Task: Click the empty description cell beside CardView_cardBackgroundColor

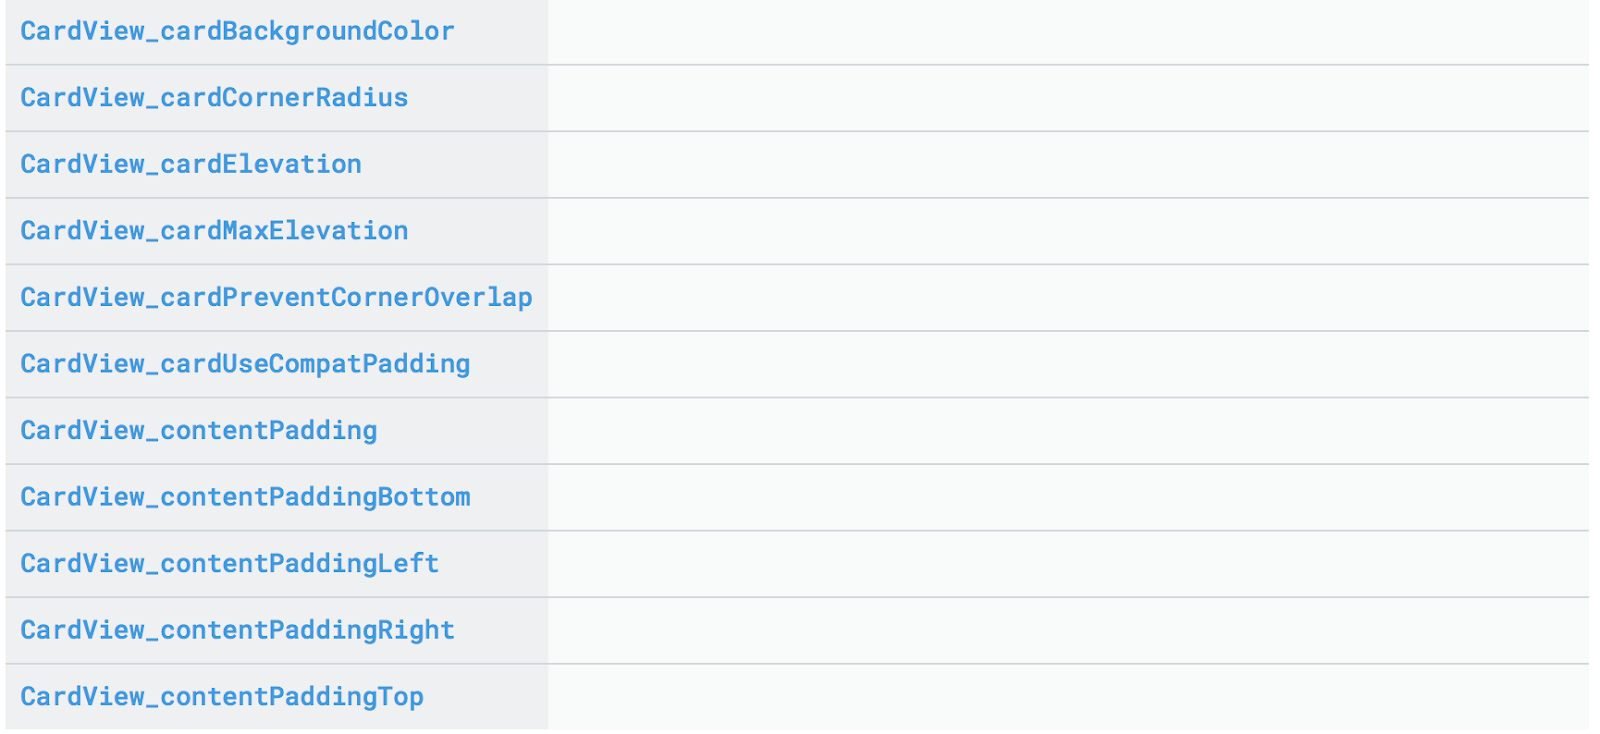Action: pos(1068,32)
